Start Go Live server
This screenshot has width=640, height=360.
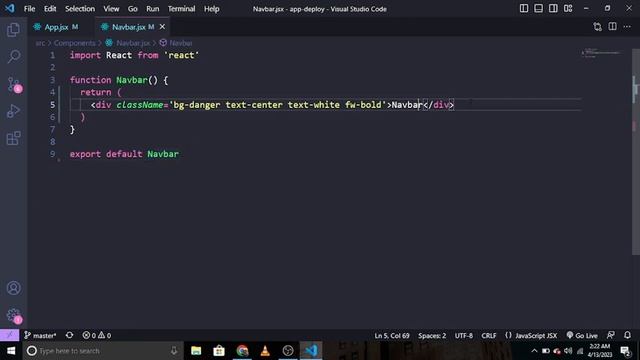click(x=582, y=336)
